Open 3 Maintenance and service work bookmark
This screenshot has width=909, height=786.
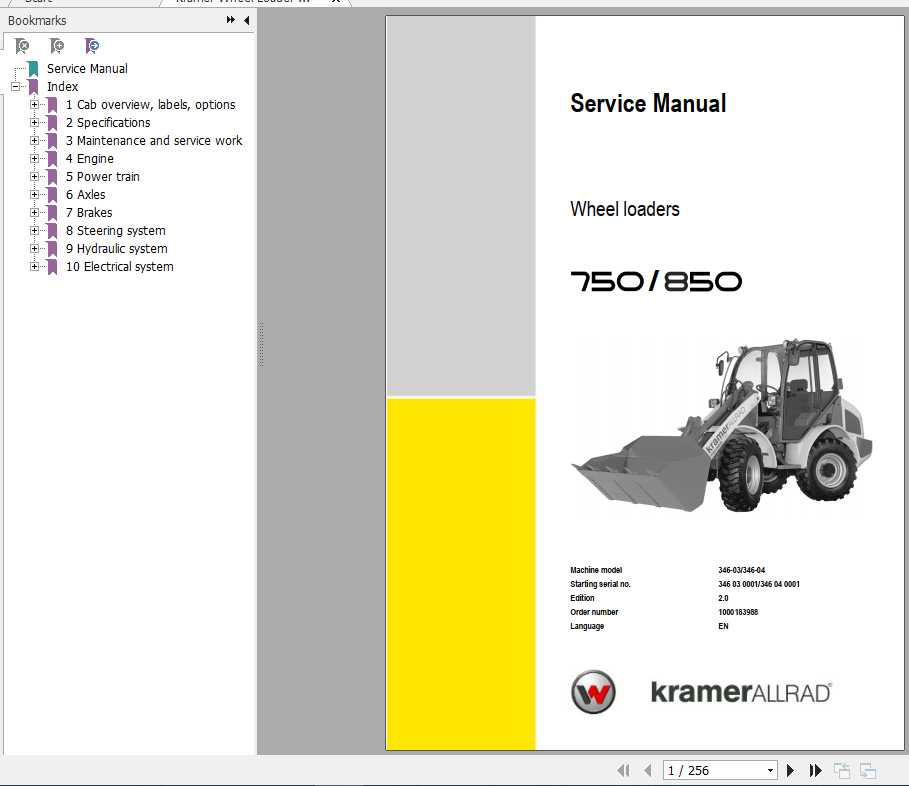pyautogui.click(x=154, y=141)
